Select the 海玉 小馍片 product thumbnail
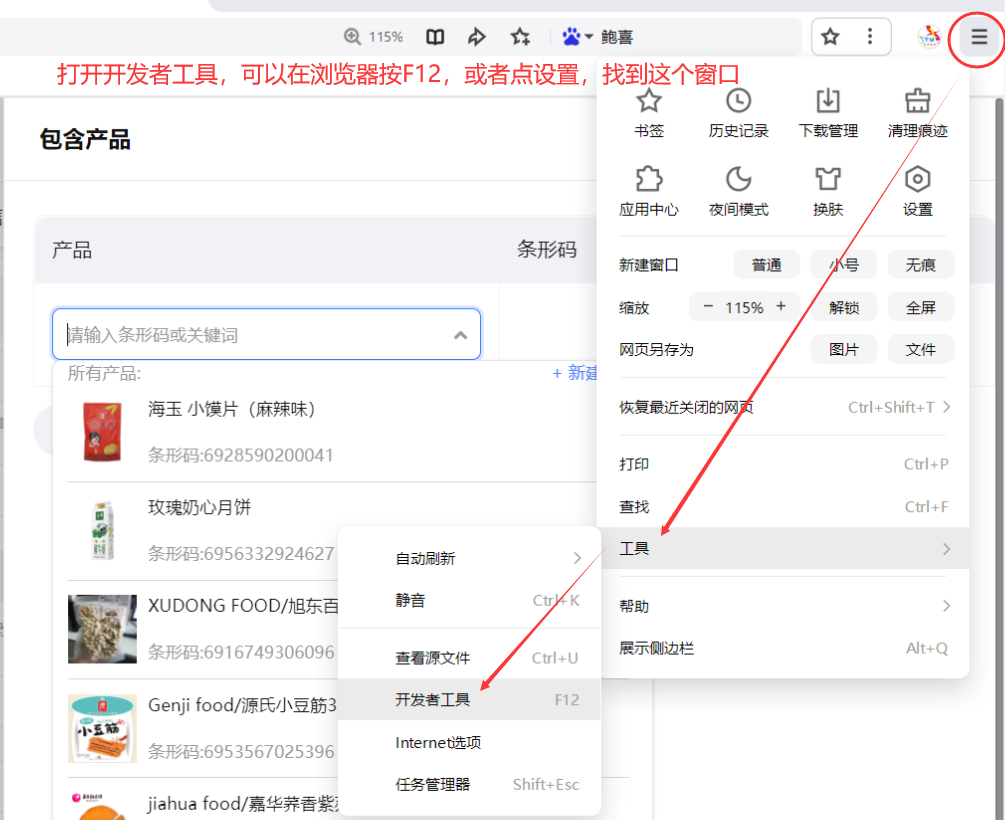Screen dimensions: 1005x820 coord(101,432)
